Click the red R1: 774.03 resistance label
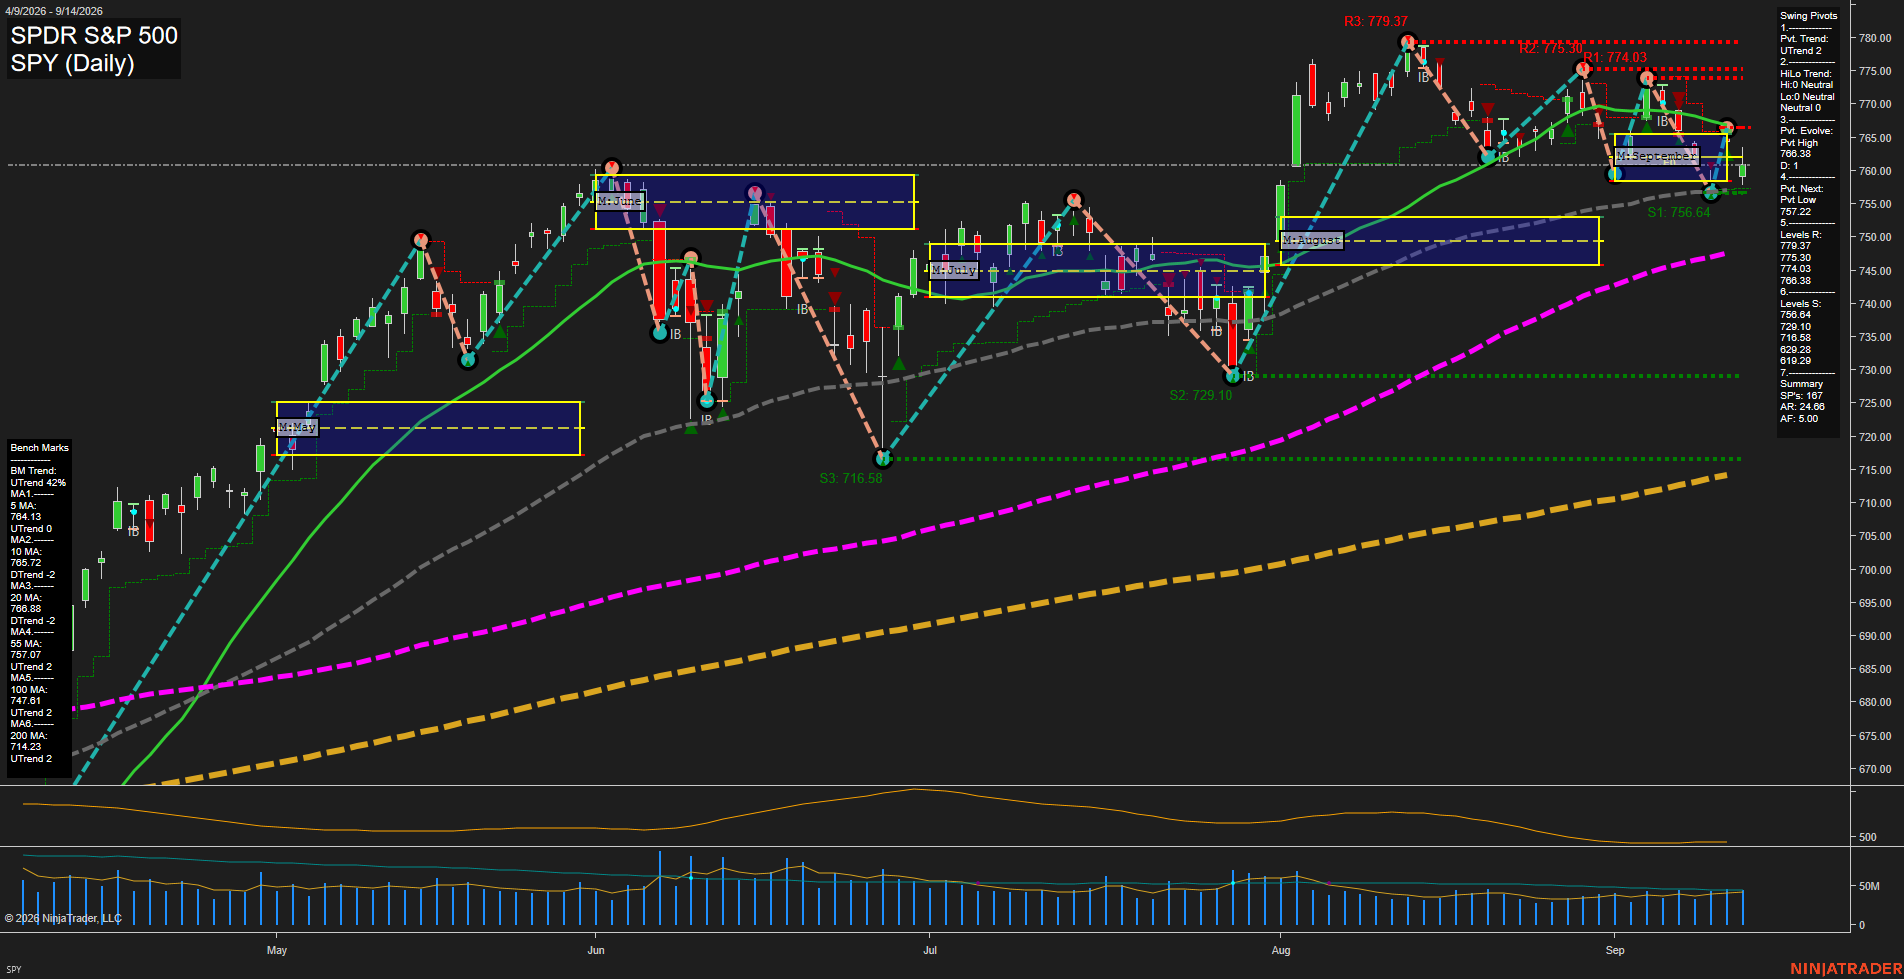 tap(1615, 57)
